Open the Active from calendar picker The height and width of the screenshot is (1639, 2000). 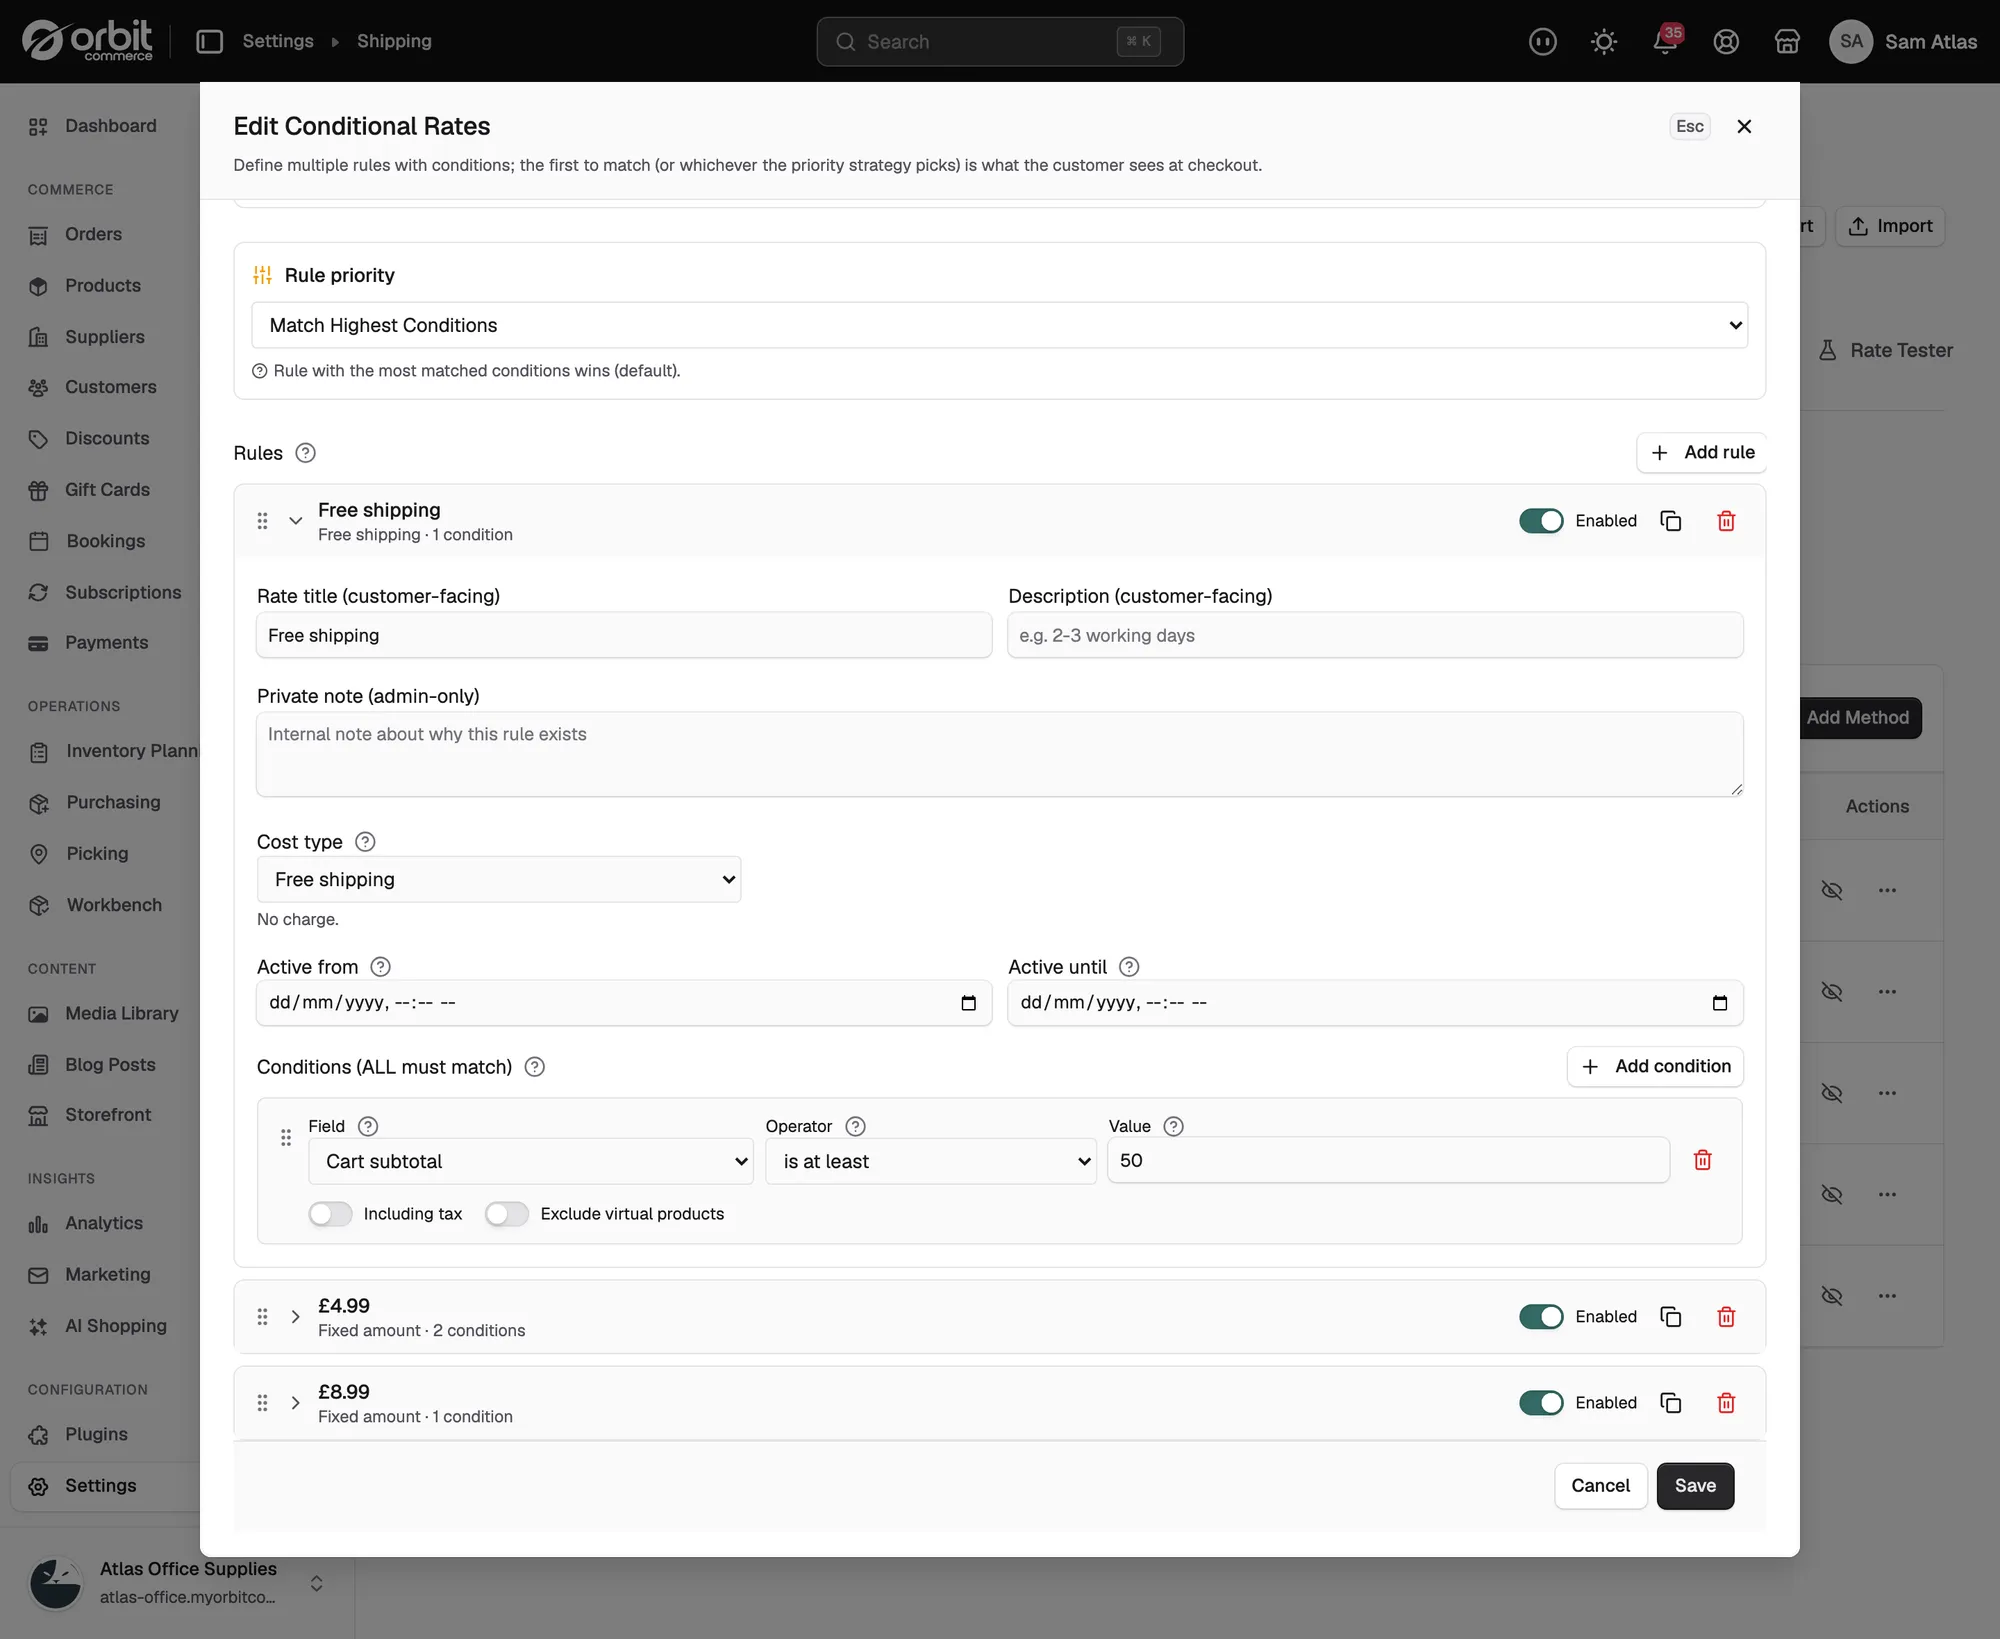coord(968,1003)
